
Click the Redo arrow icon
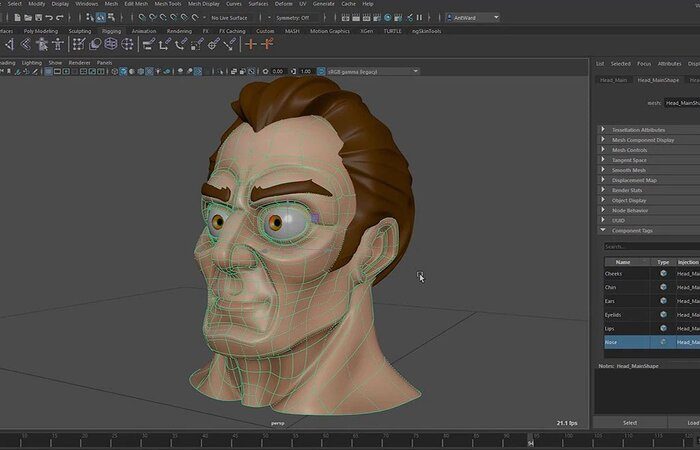click(x=59, y=17)
